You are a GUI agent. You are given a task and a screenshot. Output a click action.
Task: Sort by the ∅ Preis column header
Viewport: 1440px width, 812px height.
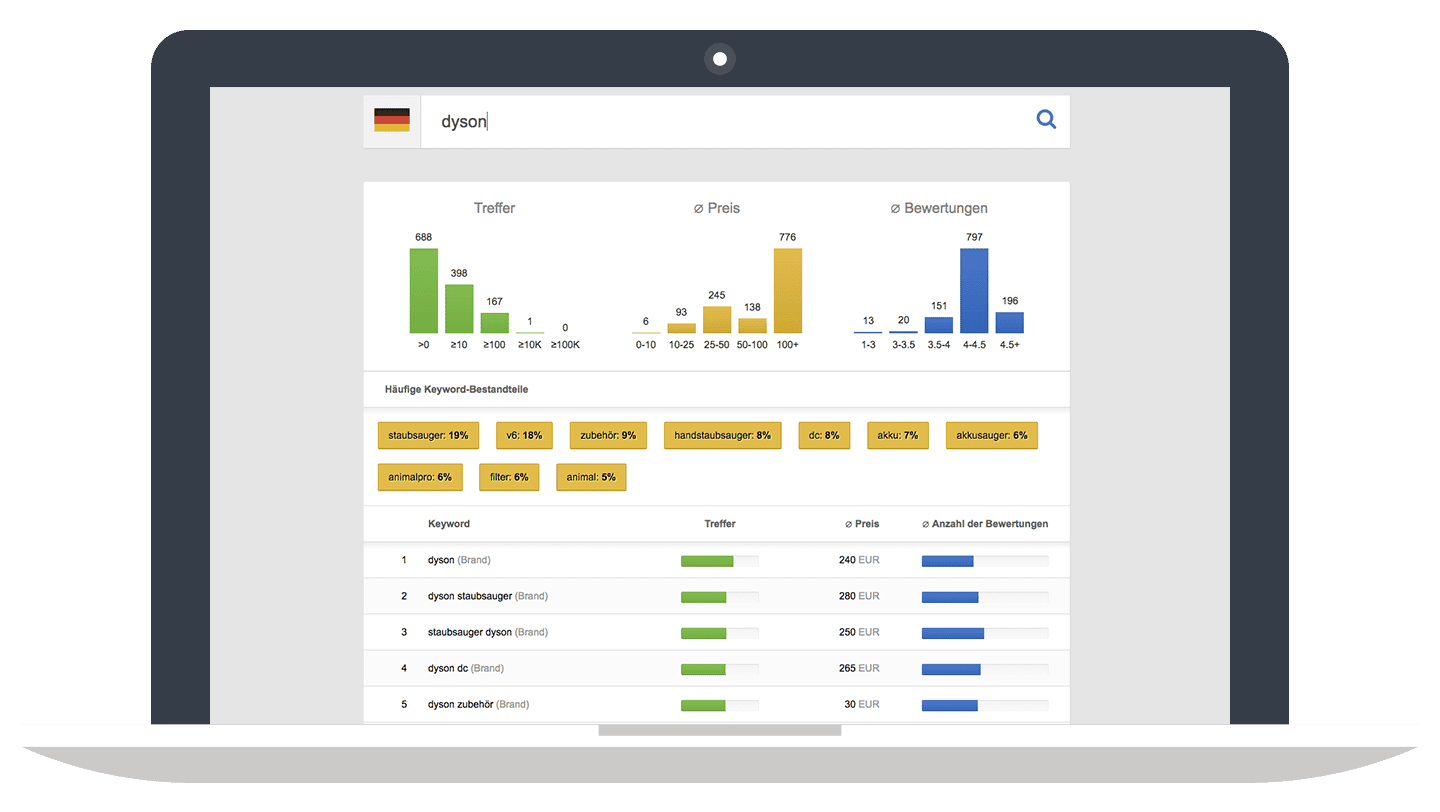coord(862,524)
